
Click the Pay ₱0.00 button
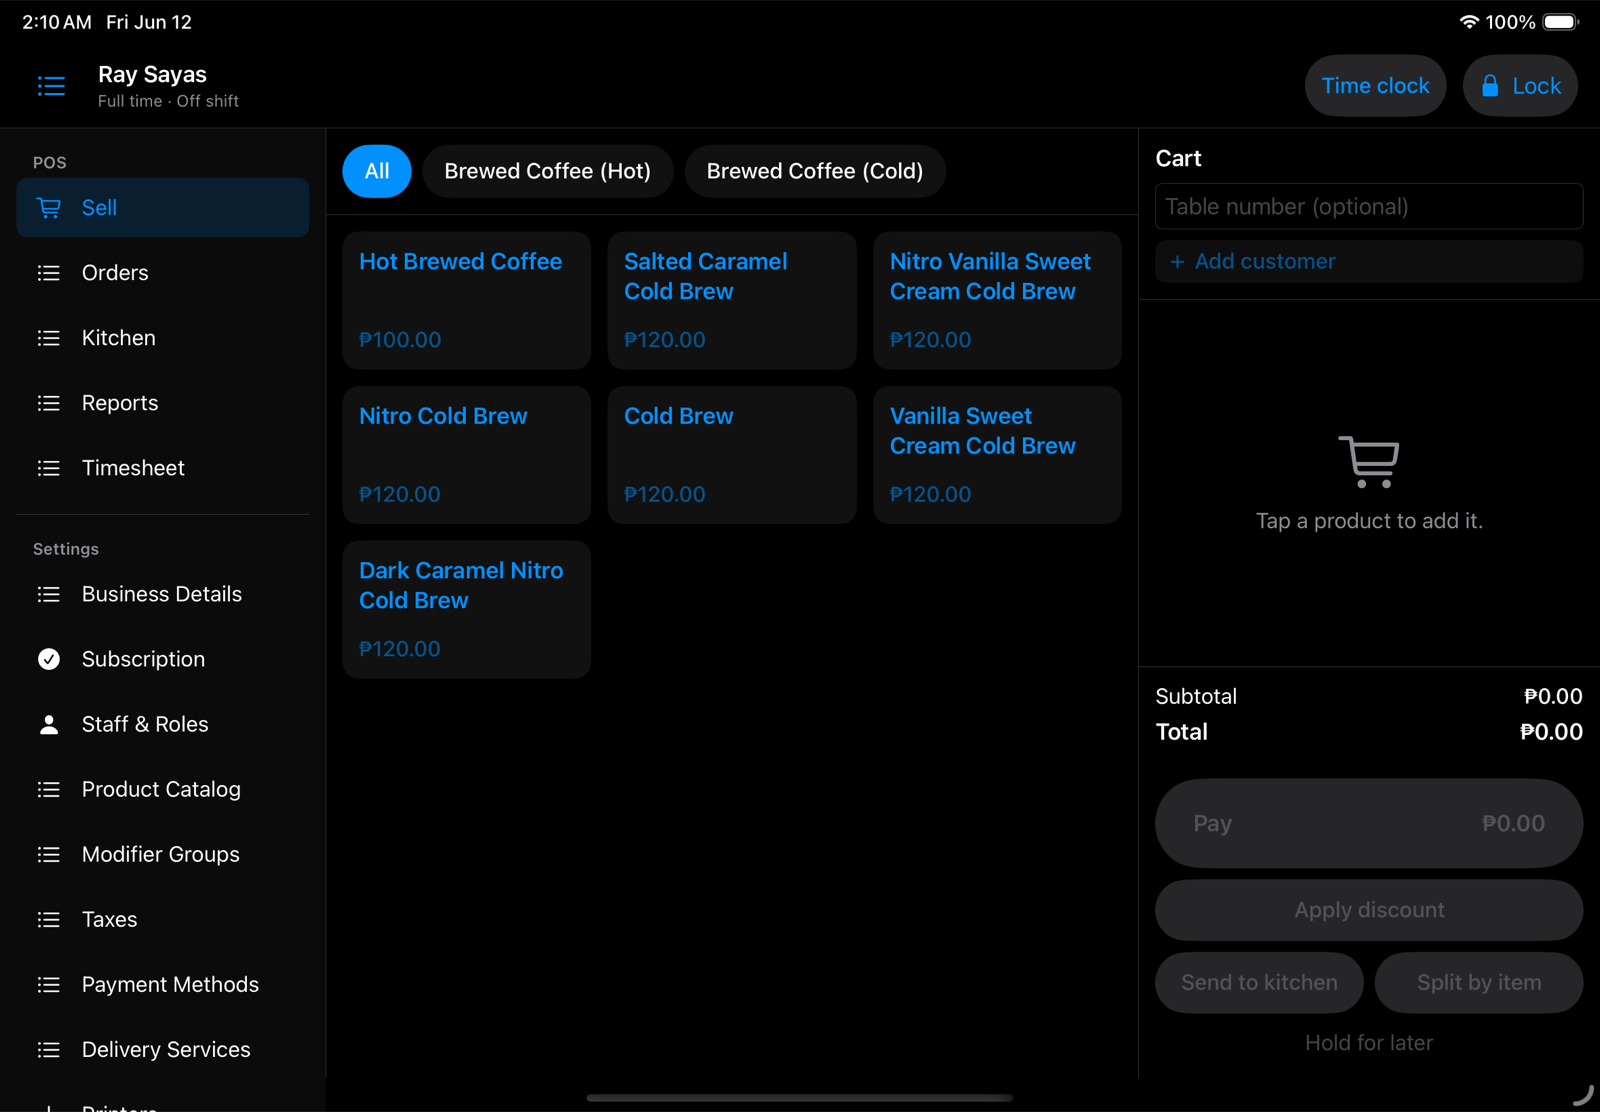coord(1369,823)
